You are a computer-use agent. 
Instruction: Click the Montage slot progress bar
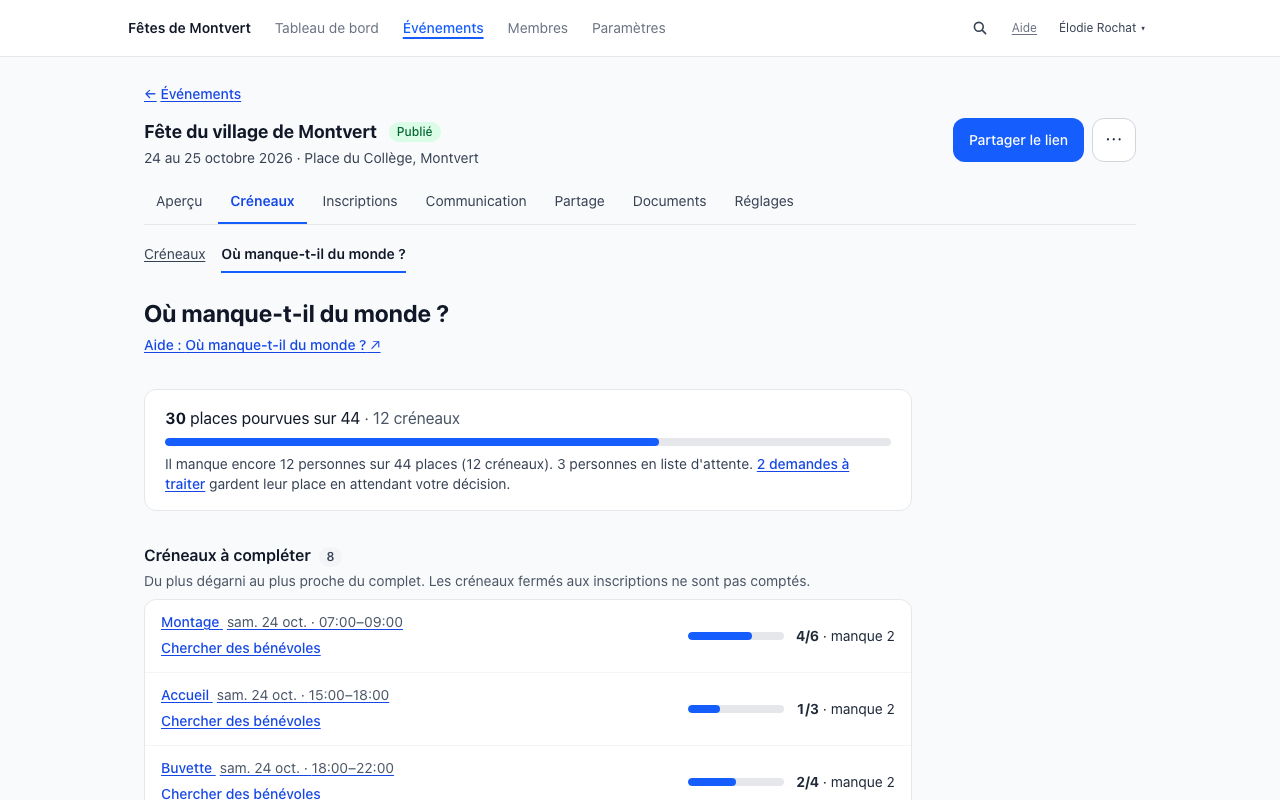pyautogui.click(x=736, y=636)
